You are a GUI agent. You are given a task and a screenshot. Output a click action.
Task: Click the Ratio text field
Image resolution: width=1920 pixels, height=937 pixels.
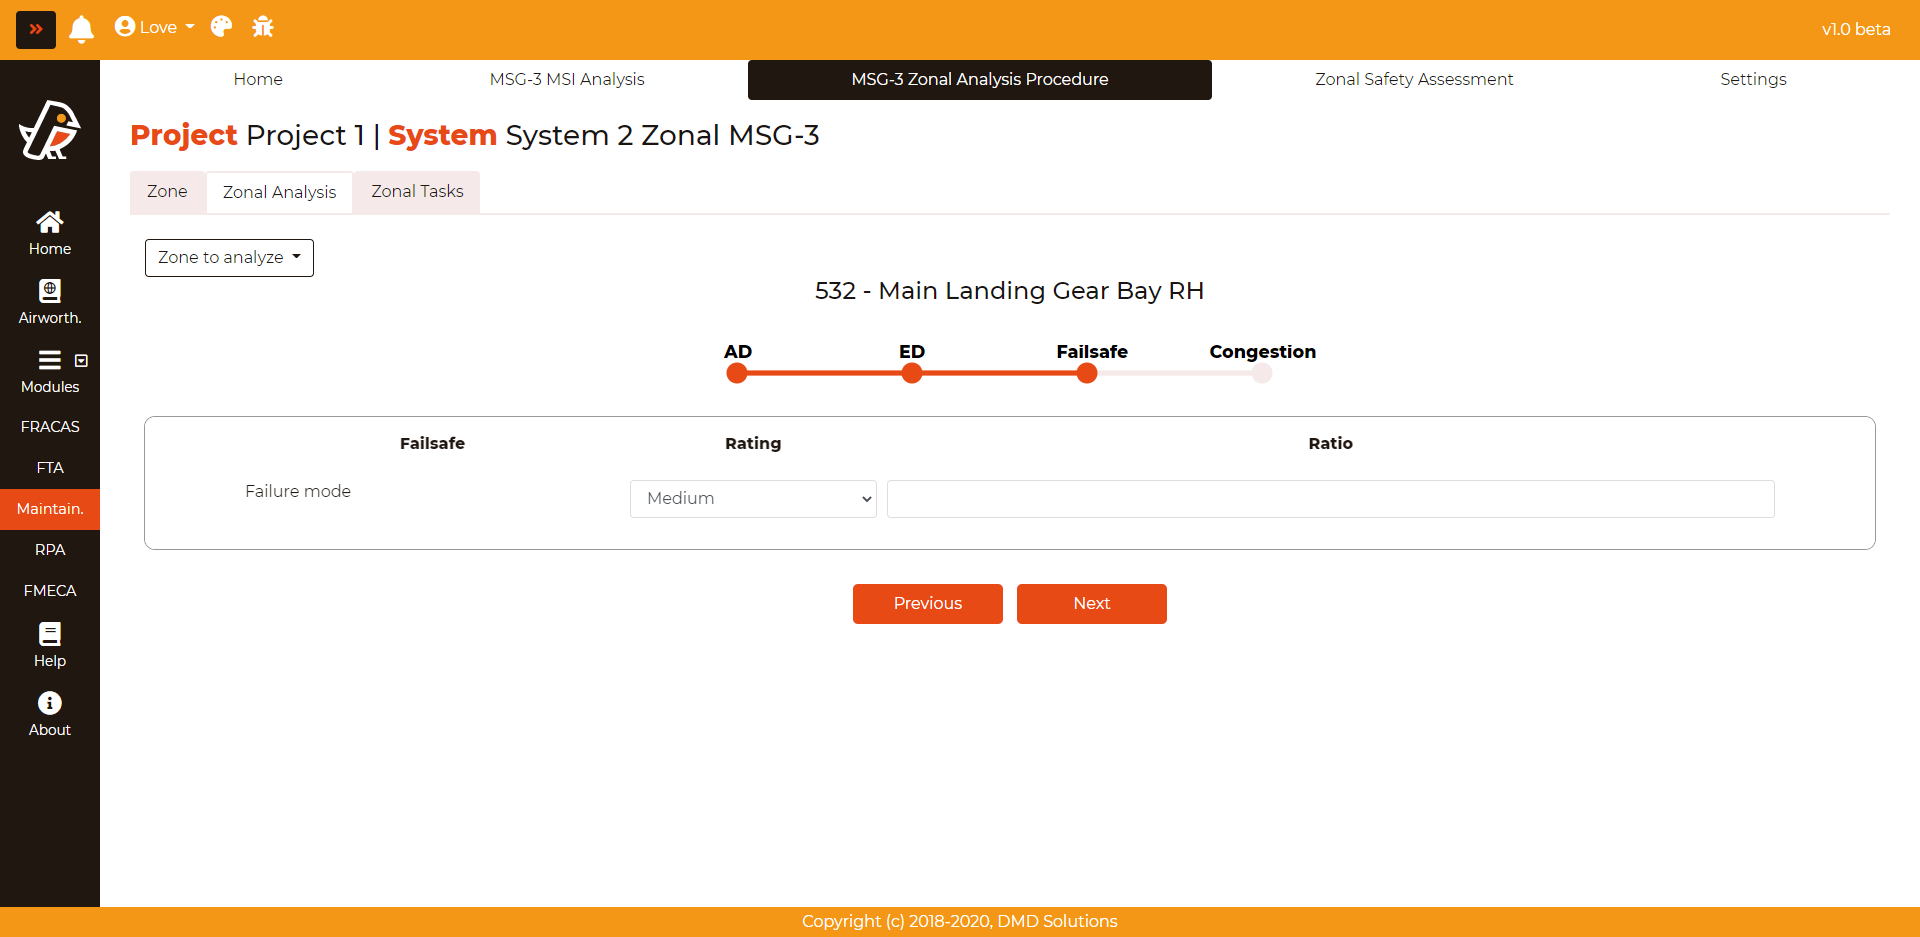[x=1330, y=499]
